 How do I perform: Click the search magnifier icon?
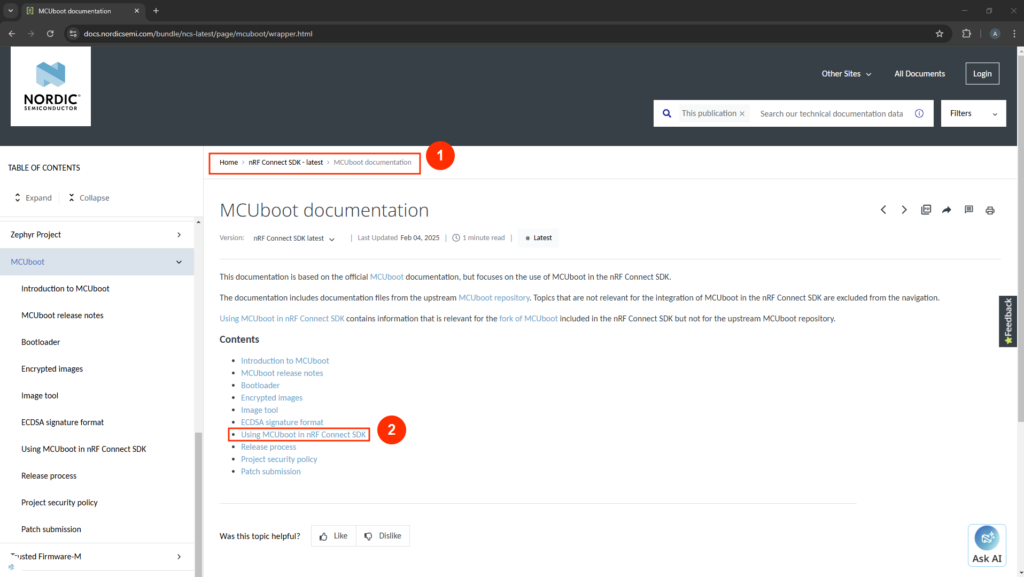666,114
